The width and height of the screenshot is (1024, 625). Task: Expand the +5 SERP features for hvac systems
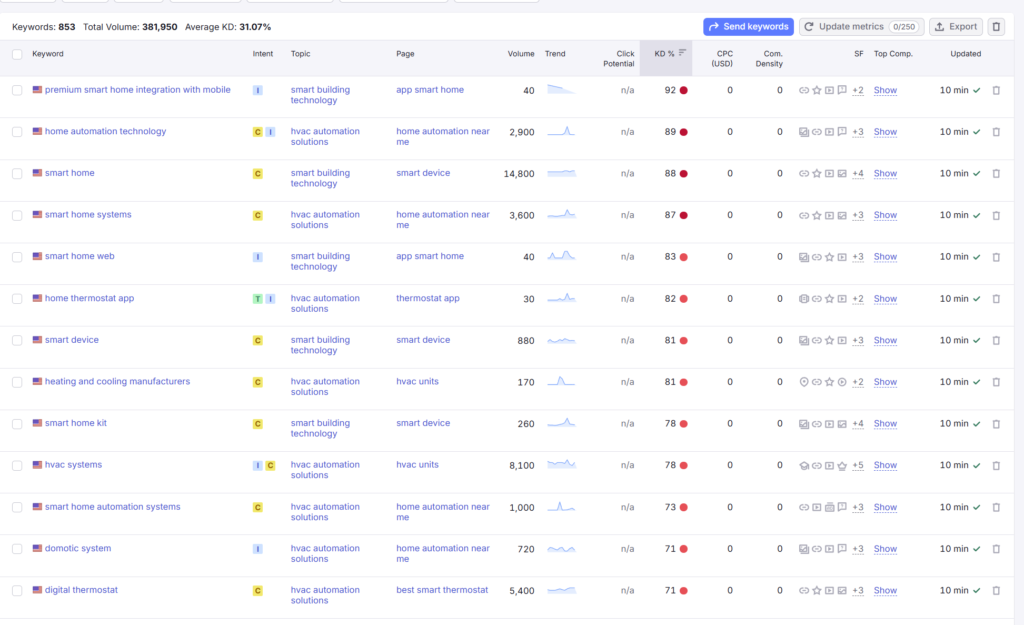(x=858, y=465)
